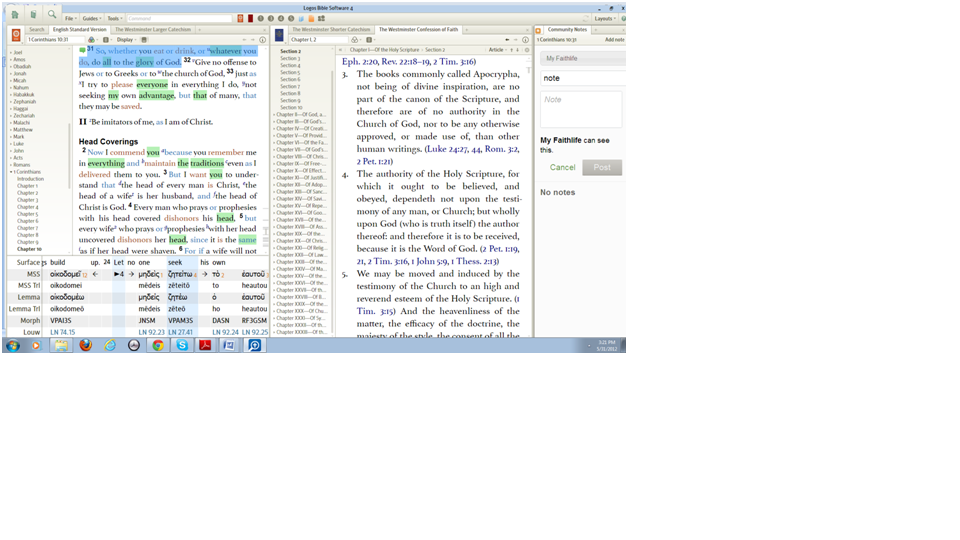The image size is (960, 540).
Task: Click the Note body text area
Action: 581,109
